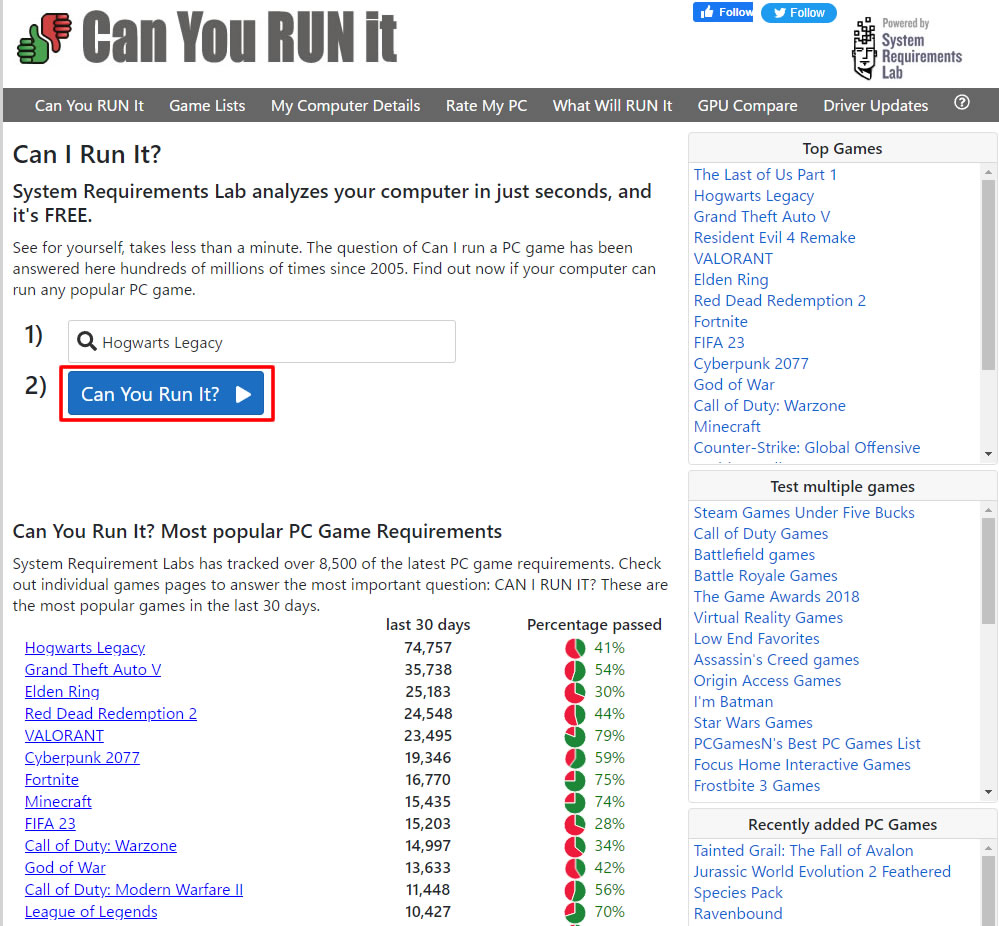Viewport: 999px width, 926px height.
Task: Click Hogwarts Legacy pass-rate pie chart
Action: pos(575,648)
